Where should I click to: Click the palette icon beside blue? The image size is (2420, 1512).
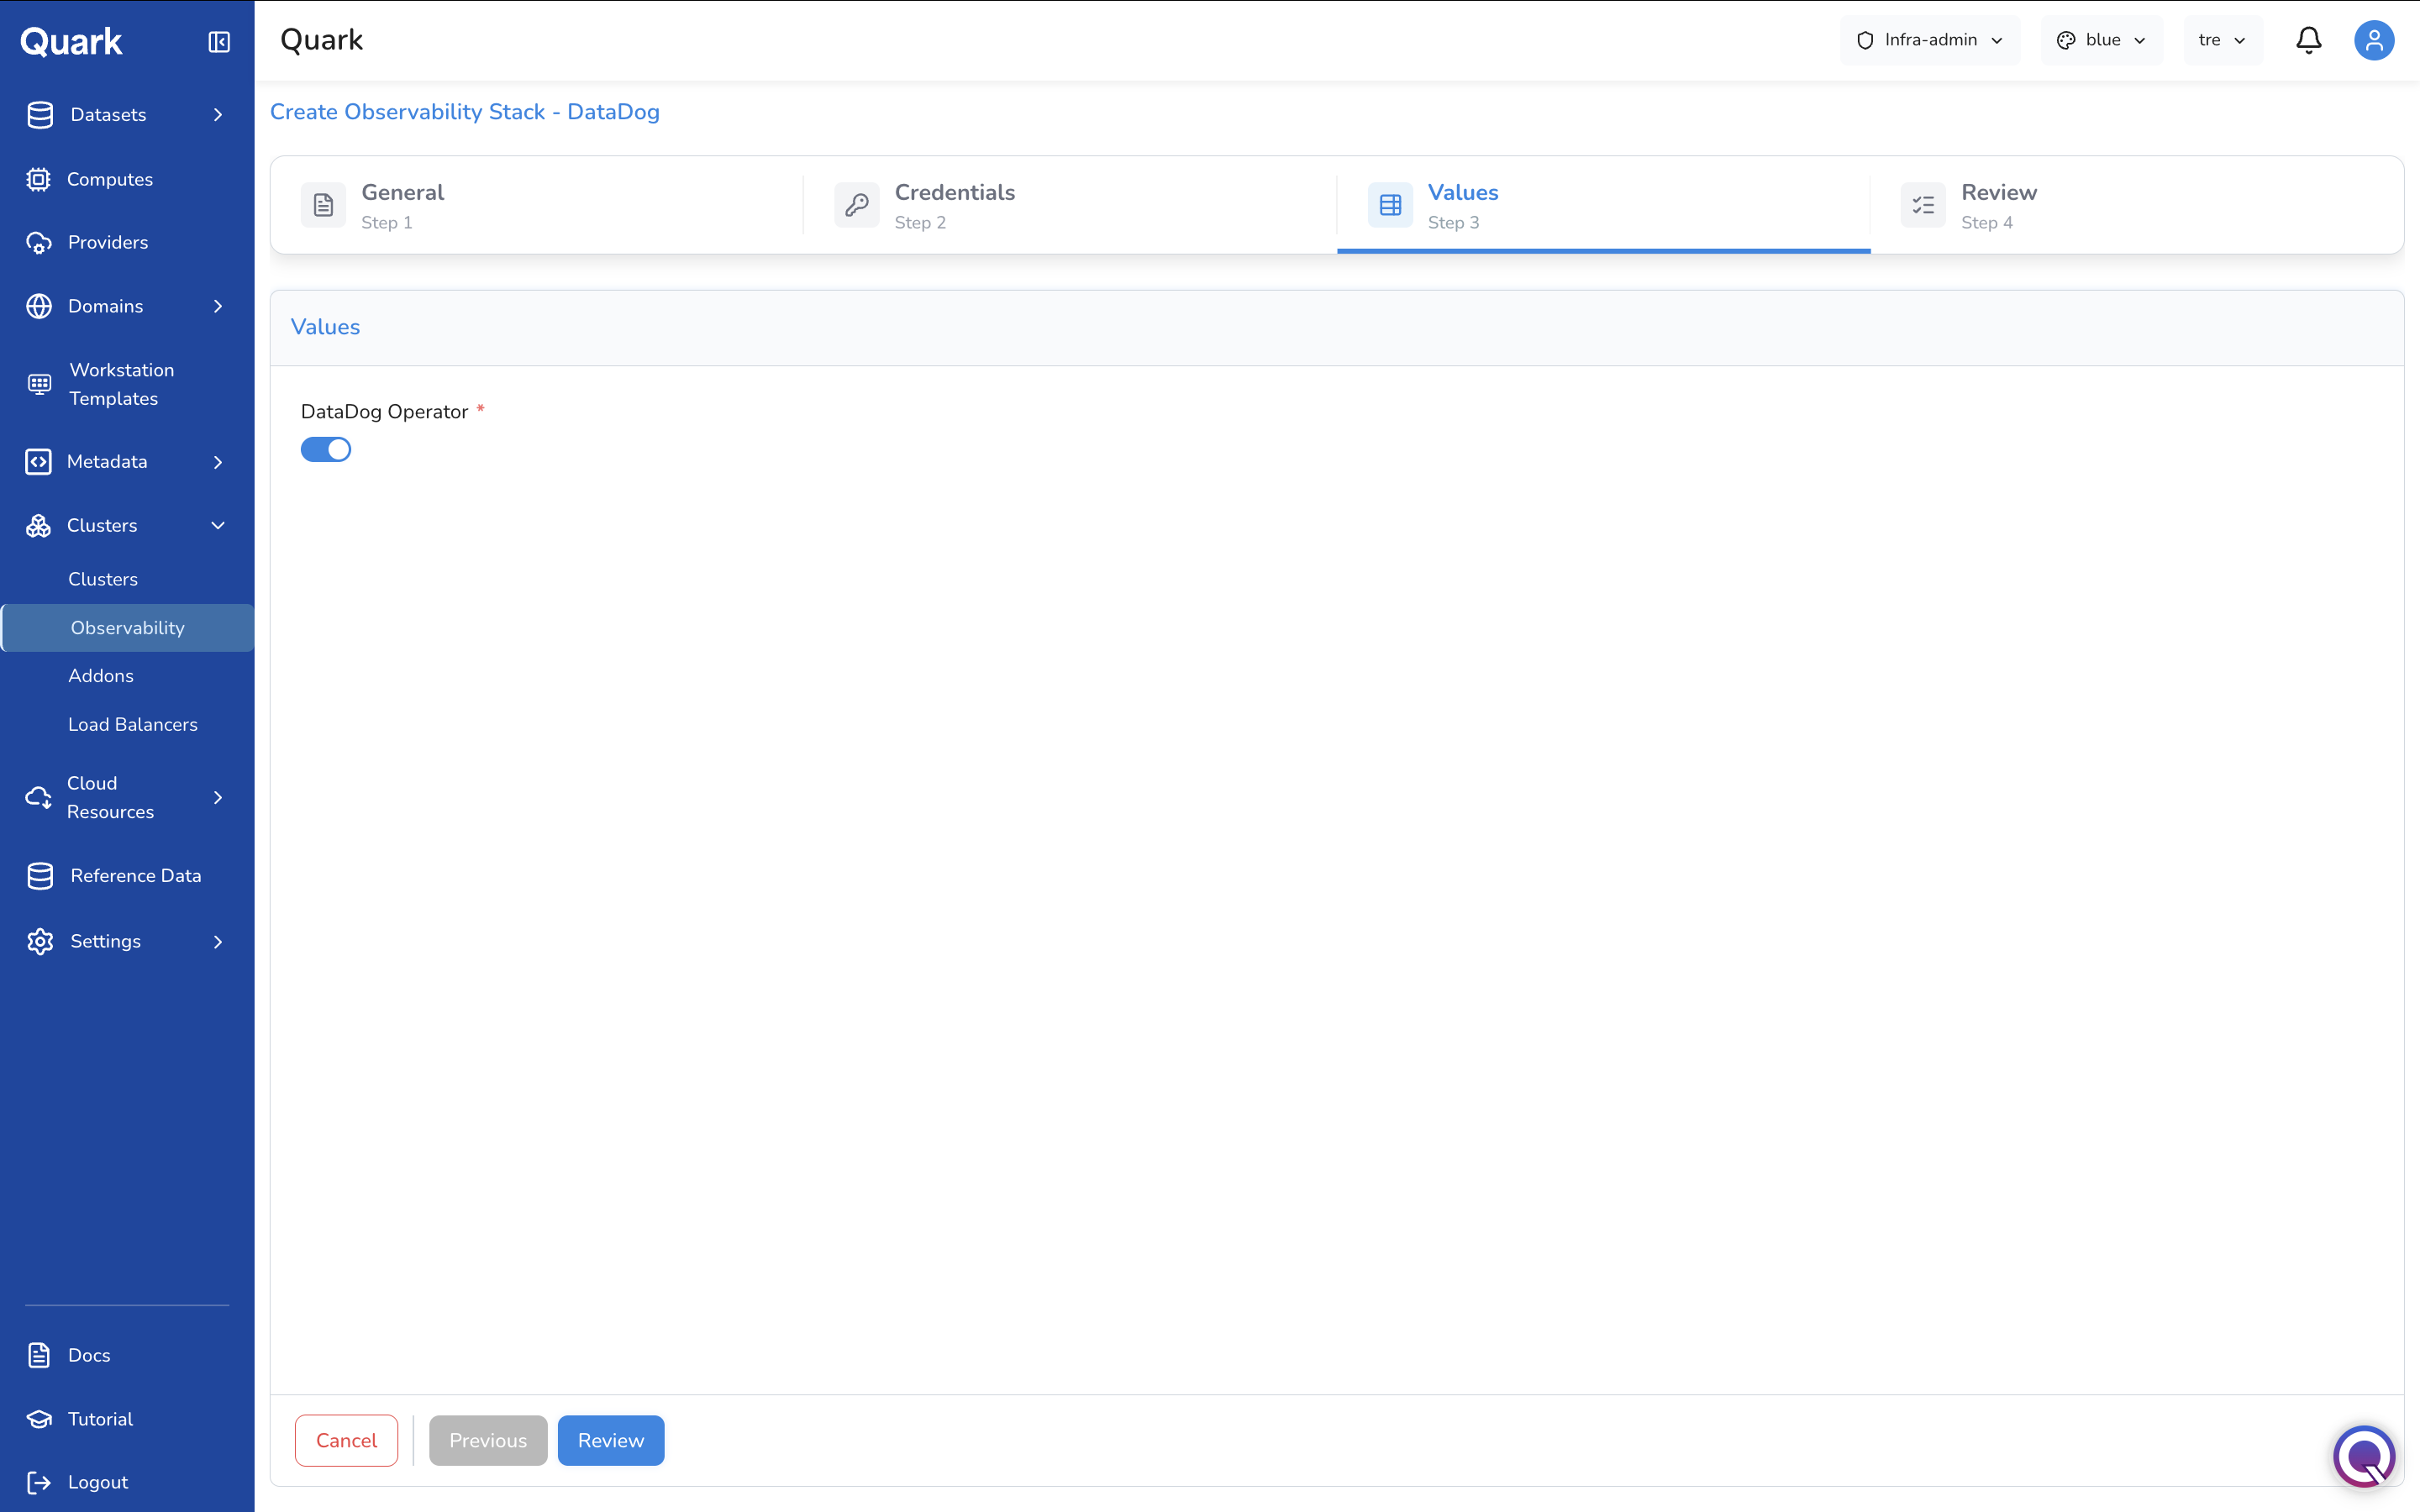[x=2066, y=40]
